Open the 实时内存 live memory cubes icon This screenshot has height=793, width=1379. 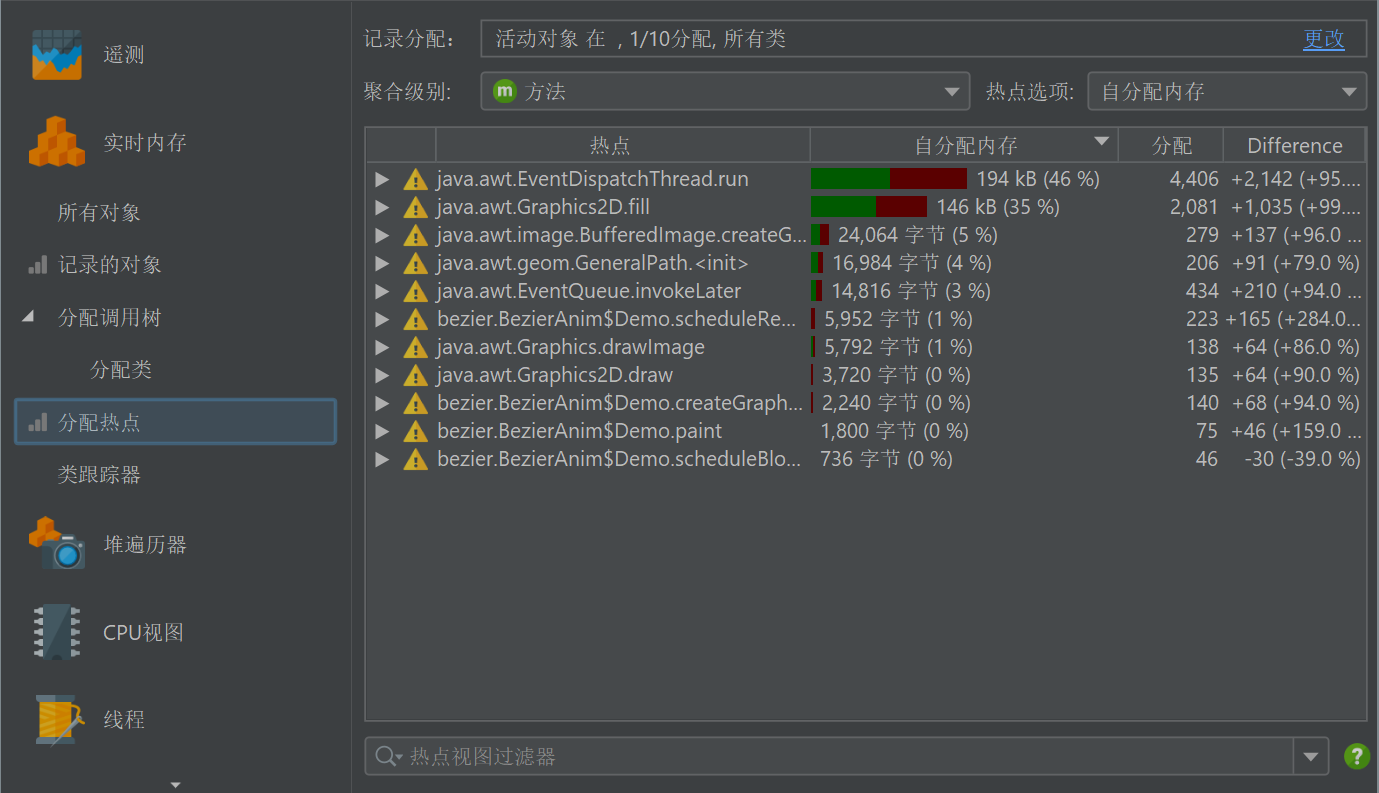pyautogui.click(x=56, y=142)
